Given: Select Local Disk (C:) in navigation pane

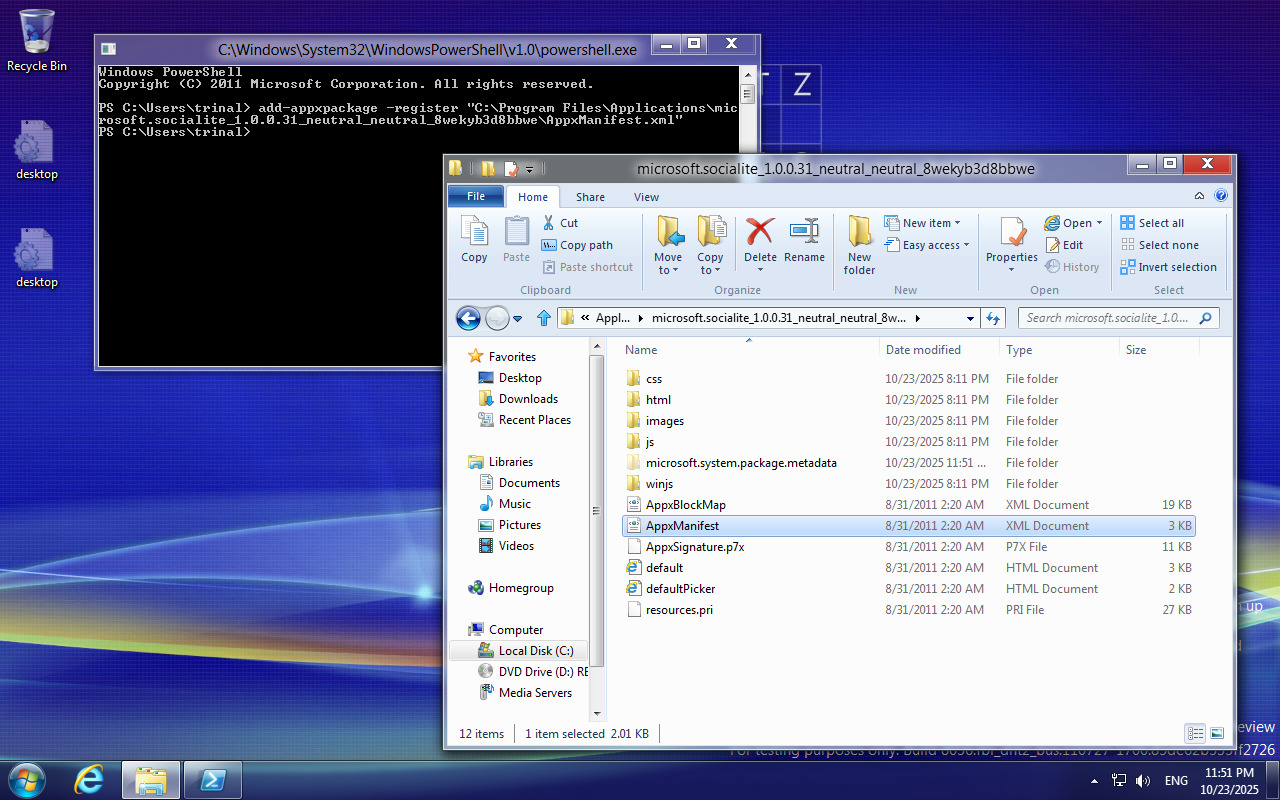Looking at the screenshot, I should pyautogui.click(x=535, y=651).
